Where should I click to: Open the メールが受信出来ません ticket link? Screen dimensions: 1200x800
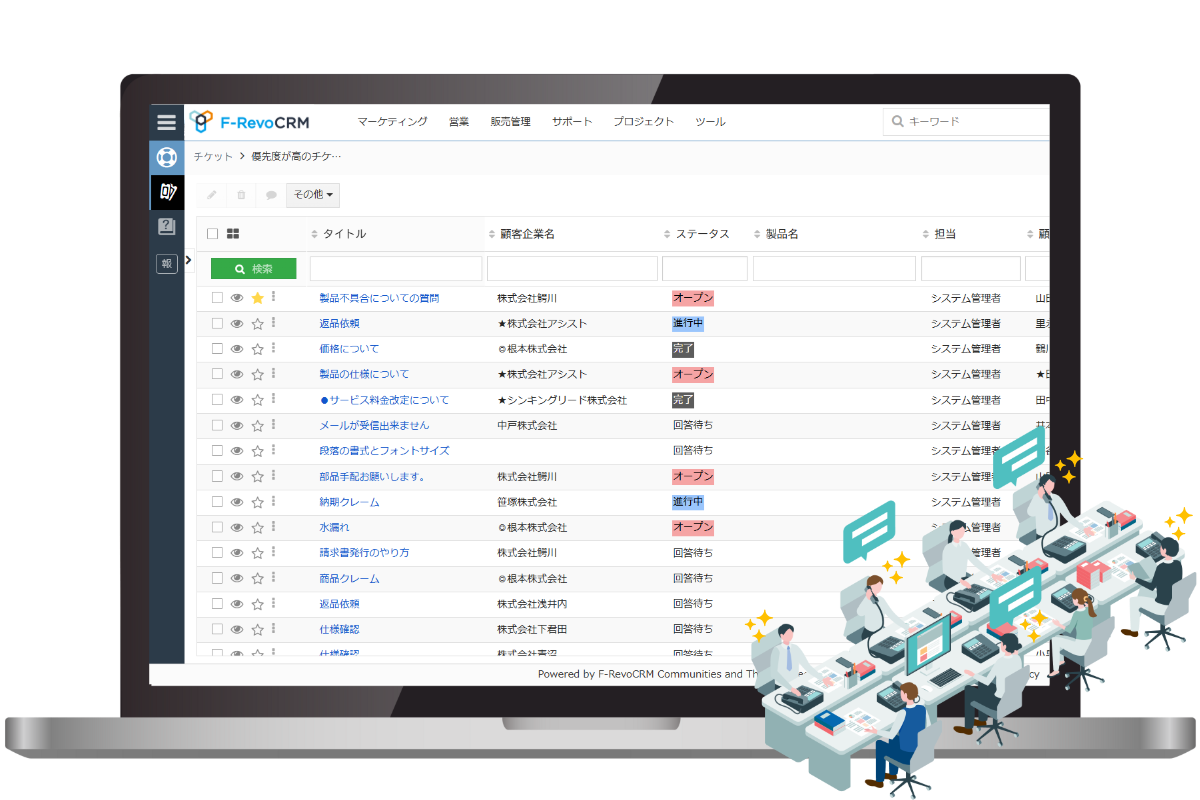coord(374,426)
